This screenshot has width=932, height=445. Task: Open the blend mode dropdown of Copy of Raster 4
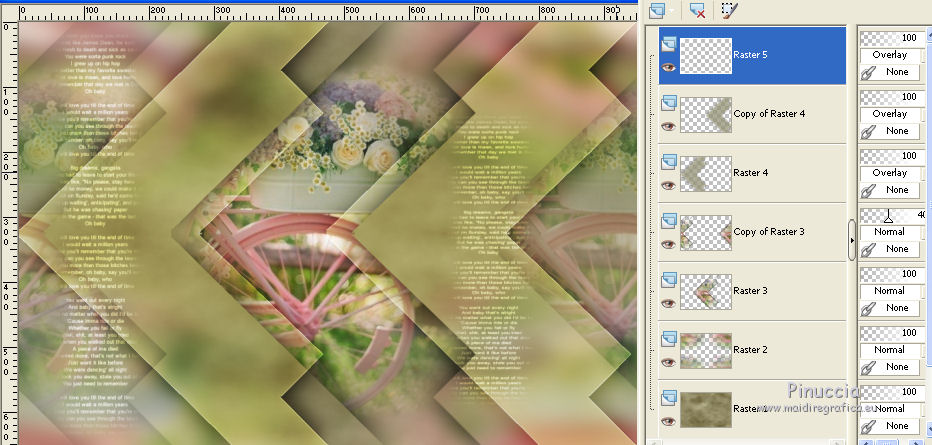point(890,113)
